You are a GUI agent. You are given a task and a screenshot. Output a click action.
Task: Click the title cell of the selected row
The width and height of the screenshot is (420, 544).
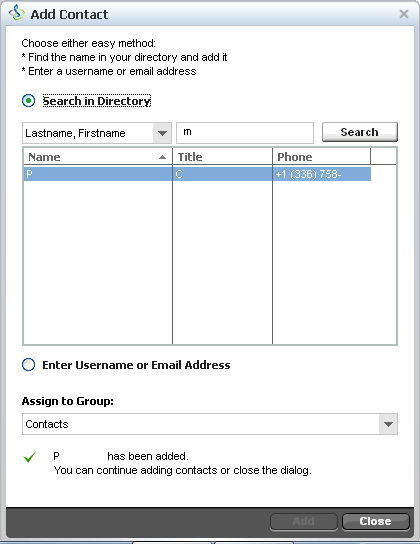(222, 174)
